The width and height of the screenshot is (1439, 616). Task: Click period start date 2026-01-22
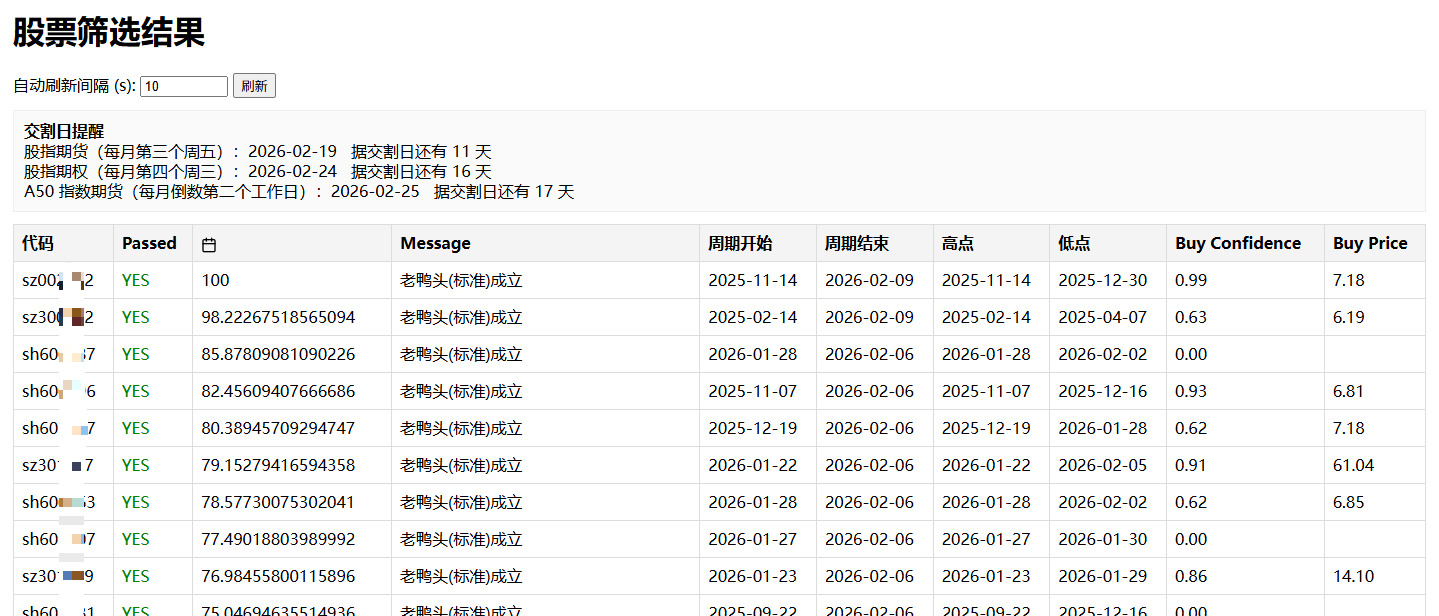753,465
